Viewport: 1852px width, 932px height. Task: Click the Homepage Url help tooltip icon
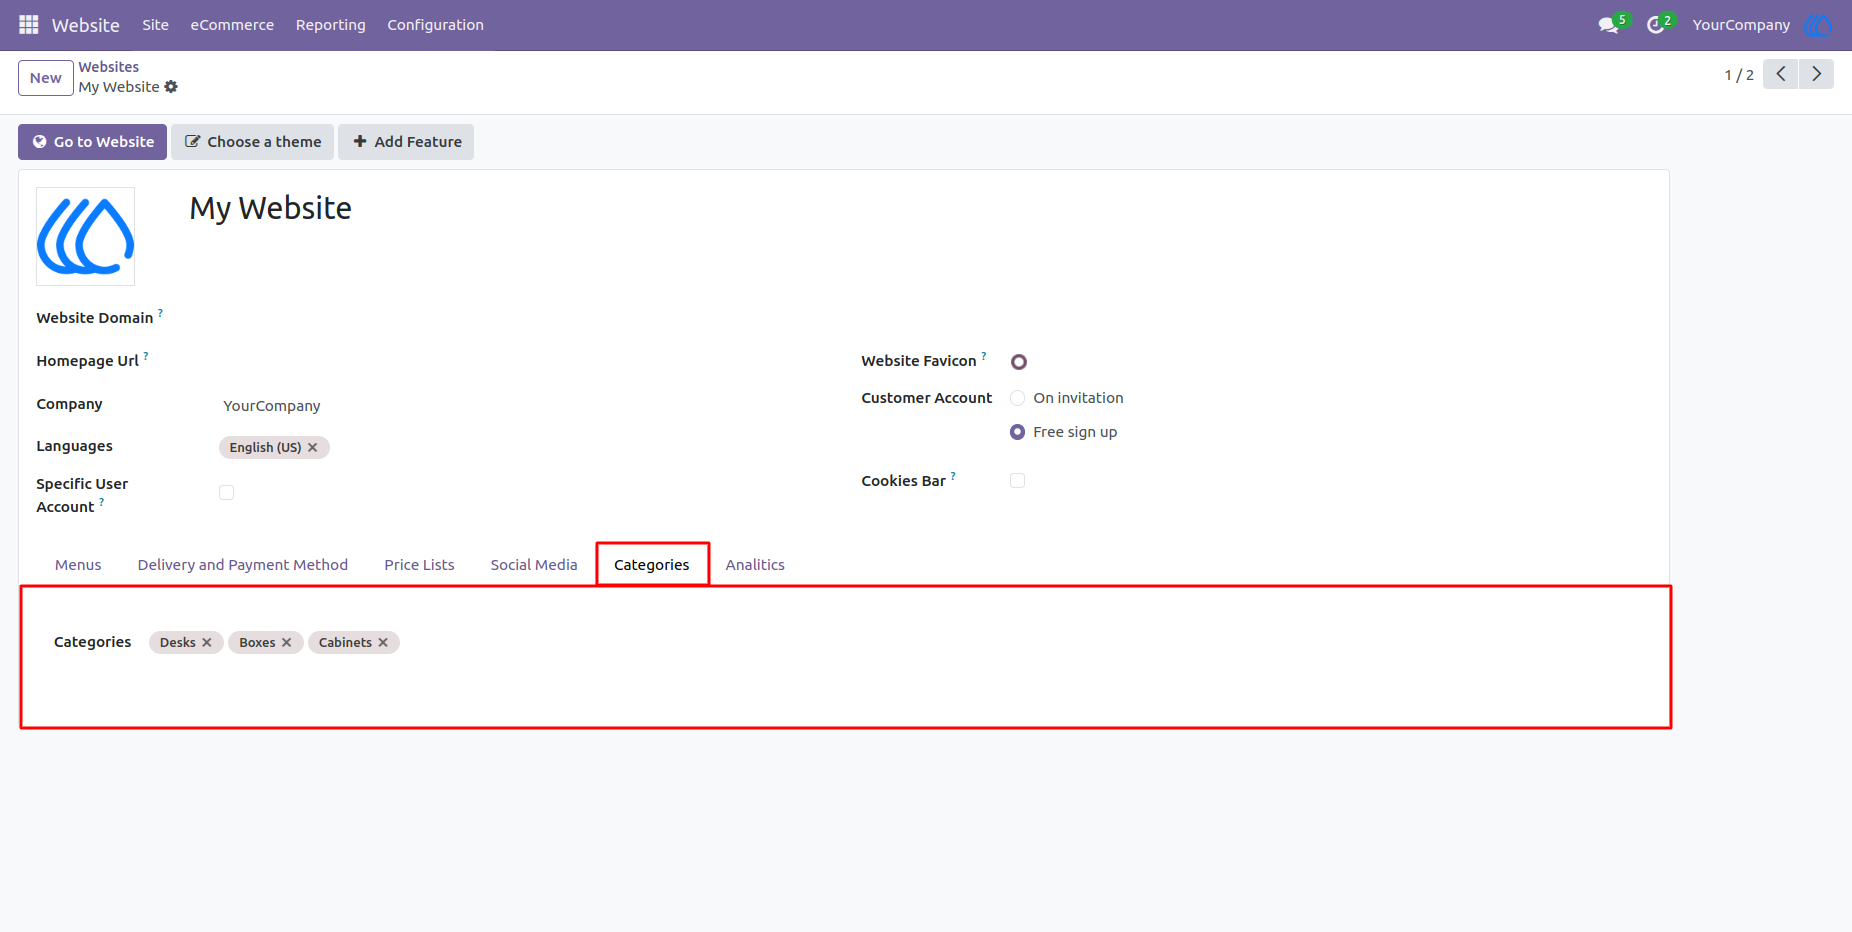point(146,356)
